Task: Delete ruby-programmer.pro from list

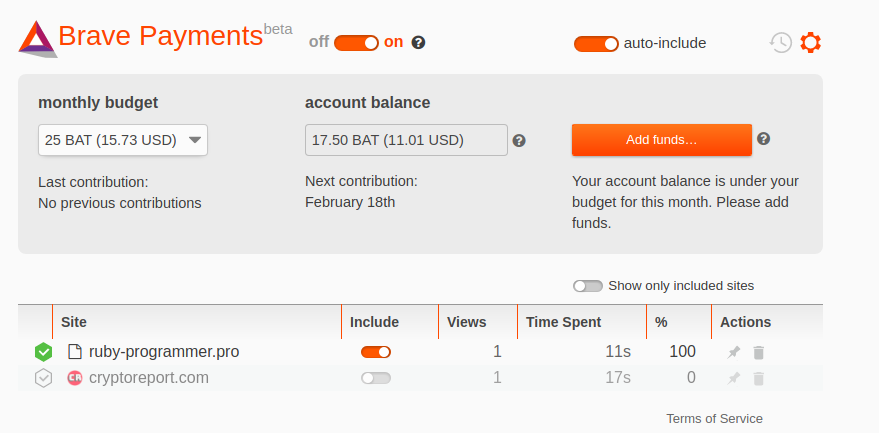Action: (x=758, y=352)
